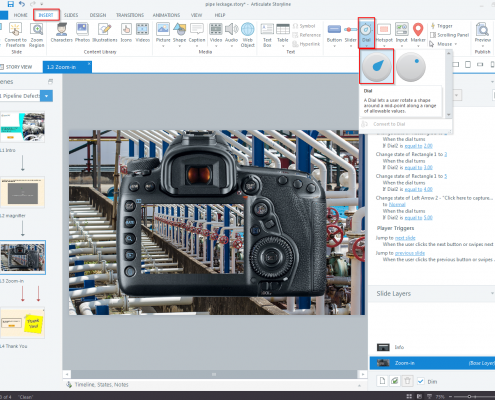Insert a Slider control
Viewport: 495px width, 400px height.
pyautogui.click(x=350, y=33)
